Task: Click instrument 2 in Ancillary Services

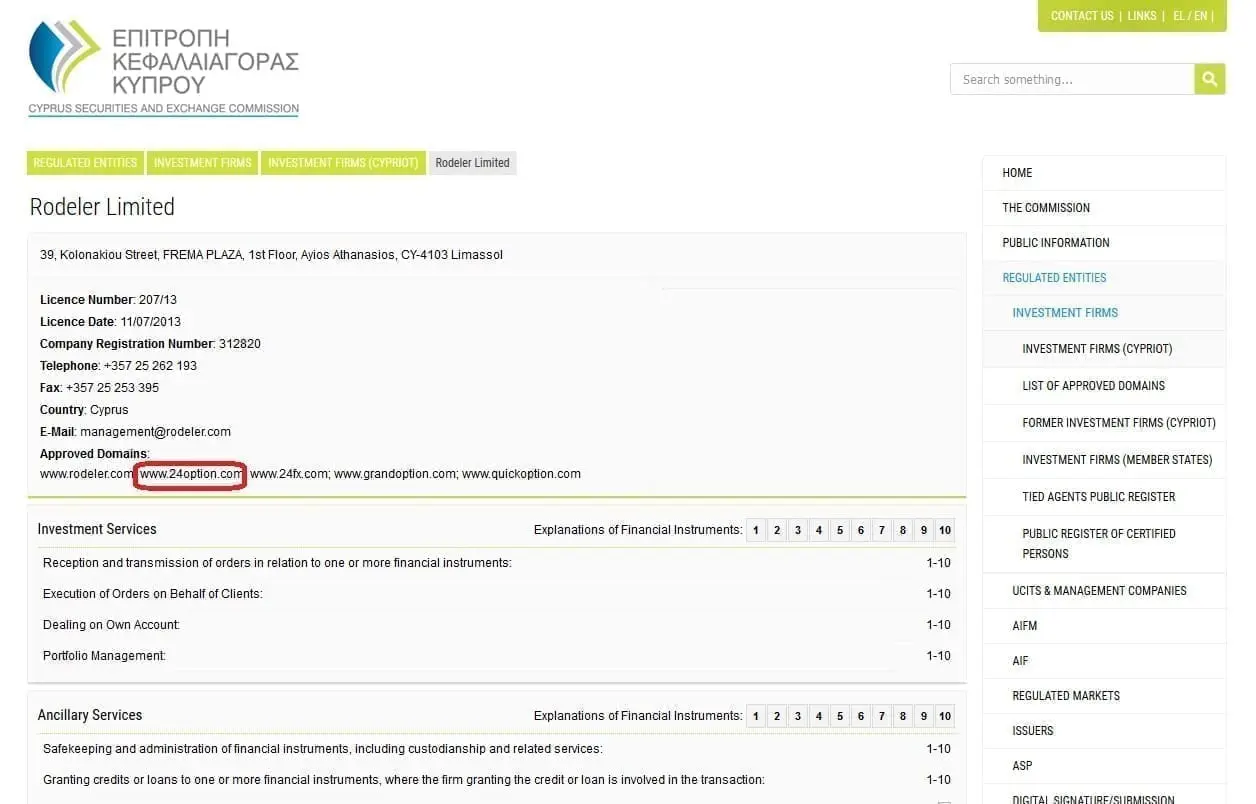Action: coord(777,717)
